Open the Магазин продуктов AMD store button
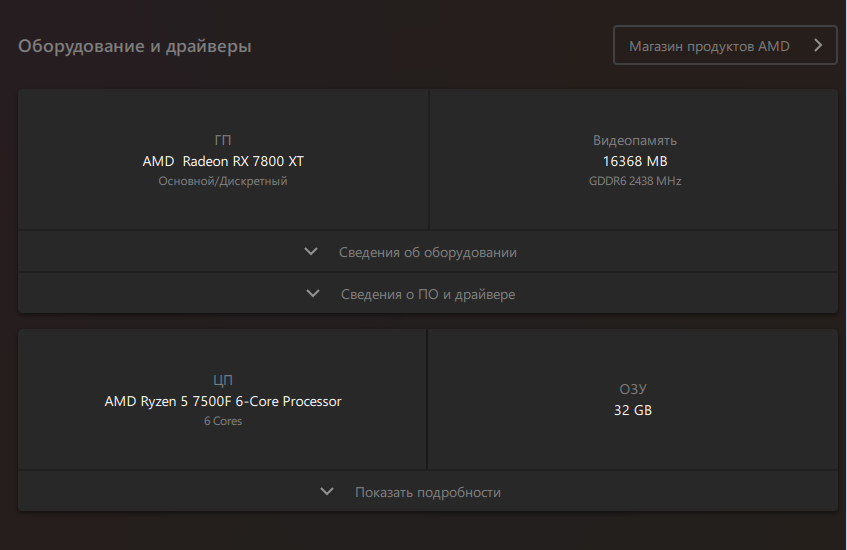 709,46
